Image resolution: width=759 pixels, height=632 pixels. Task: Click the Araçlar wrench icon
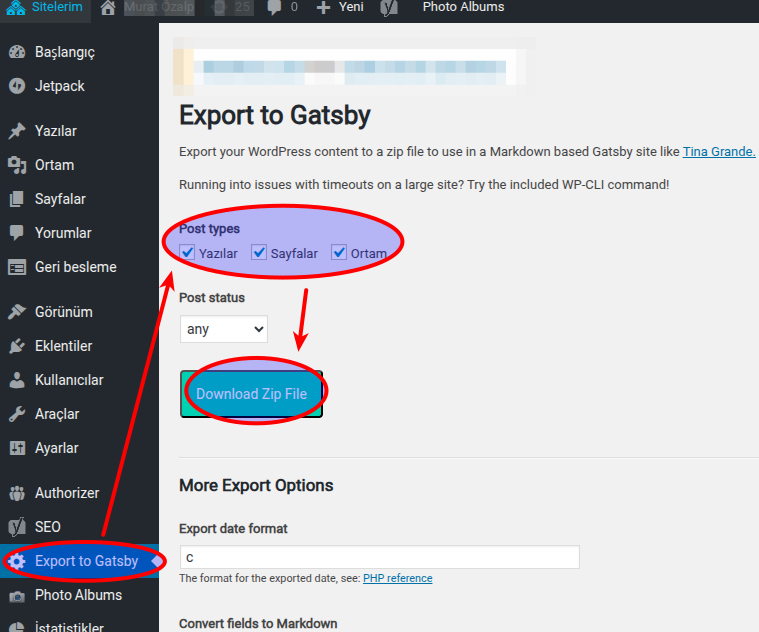(x=17, y=414)
